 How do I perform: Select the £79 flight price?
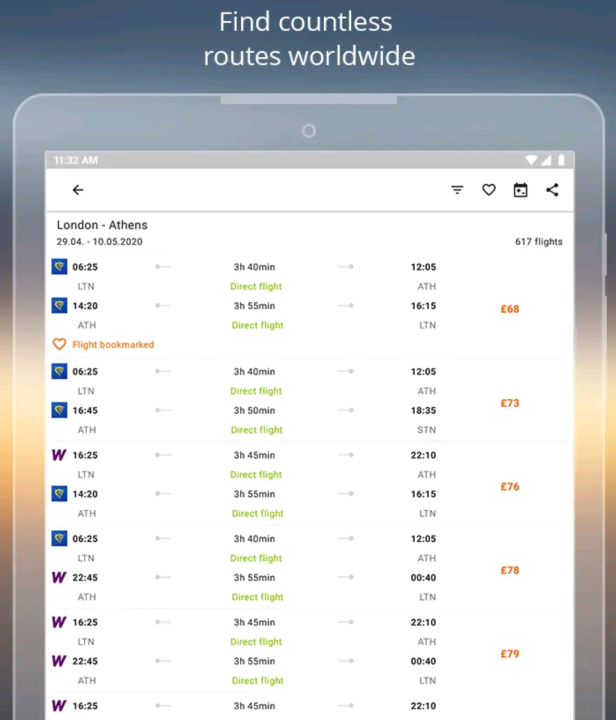[x=510, y=654]
